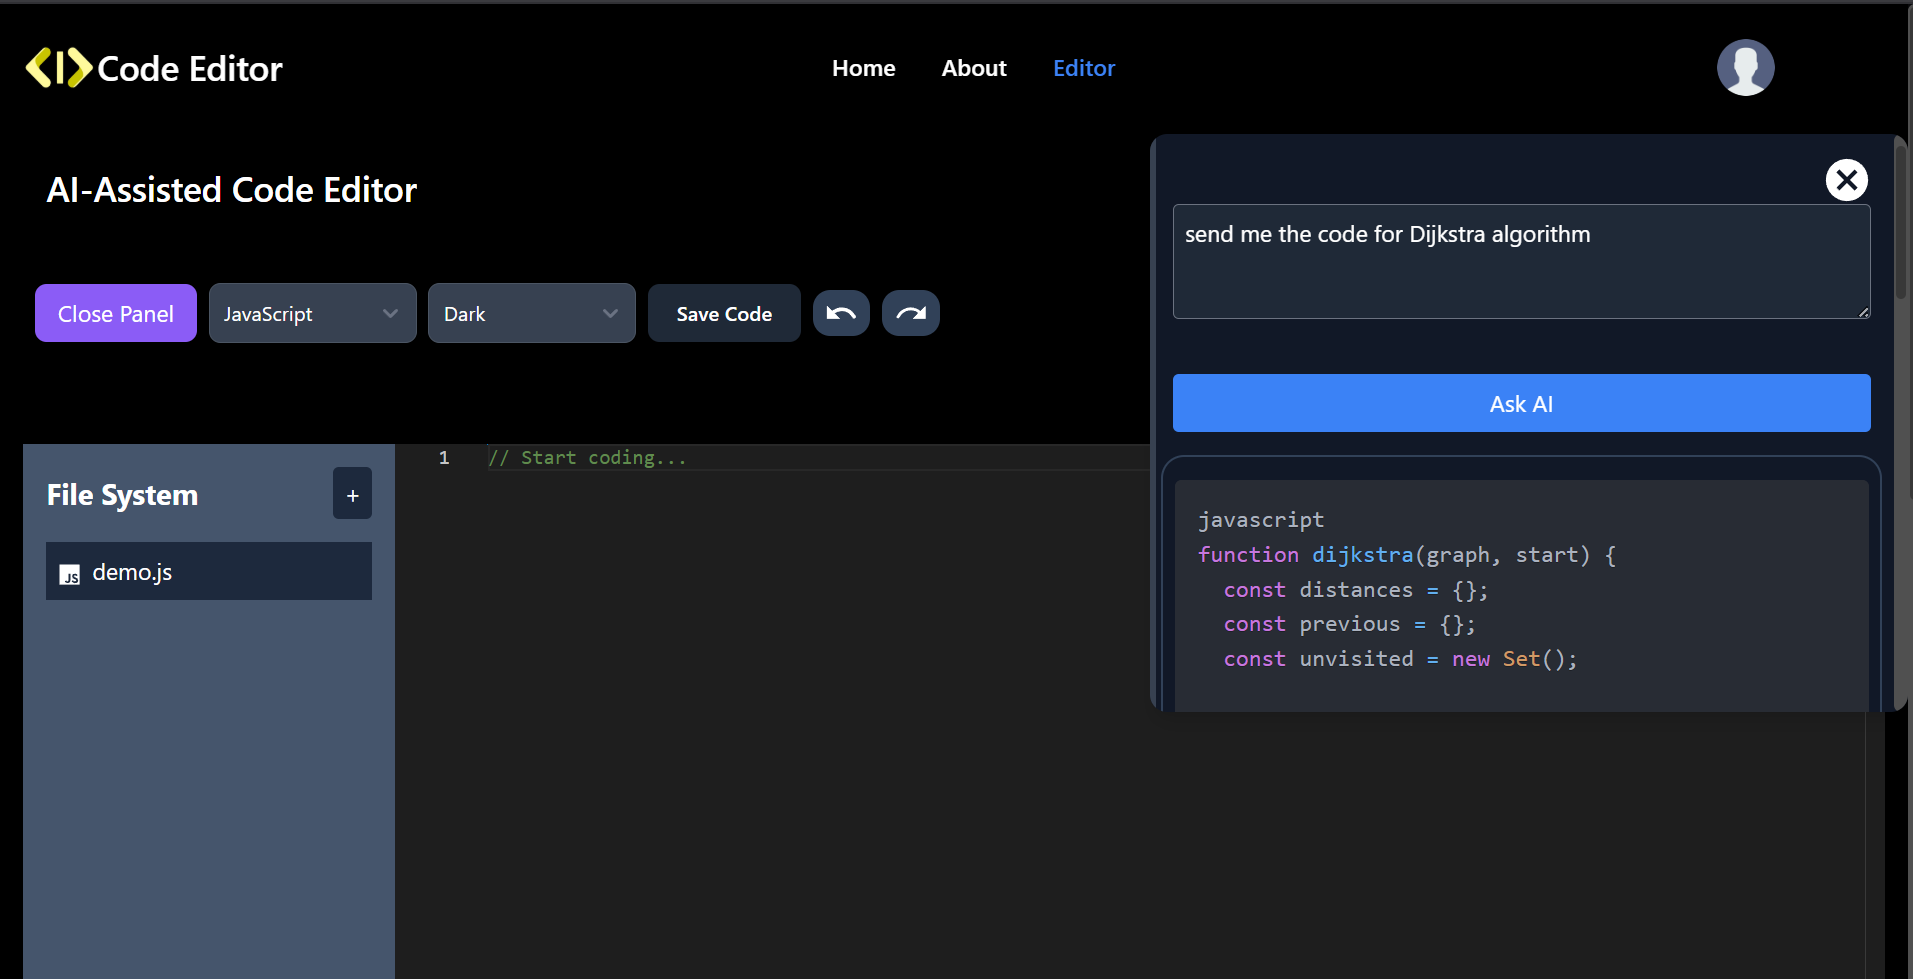This screenshot has height=979, width=1913.
Task: Add a new file with plus icon
Action: tap(352, 494)
